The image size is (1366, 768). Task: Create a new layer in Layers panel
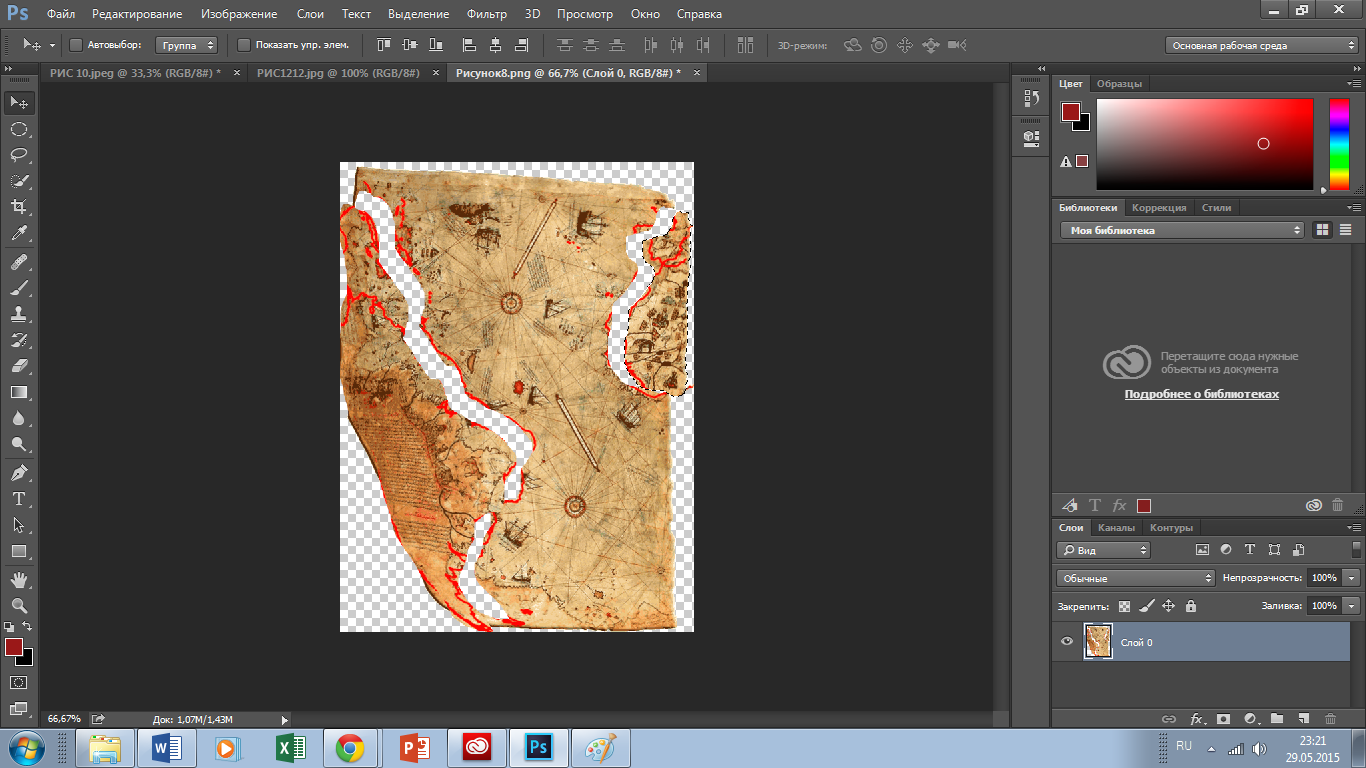point(1303,719)
